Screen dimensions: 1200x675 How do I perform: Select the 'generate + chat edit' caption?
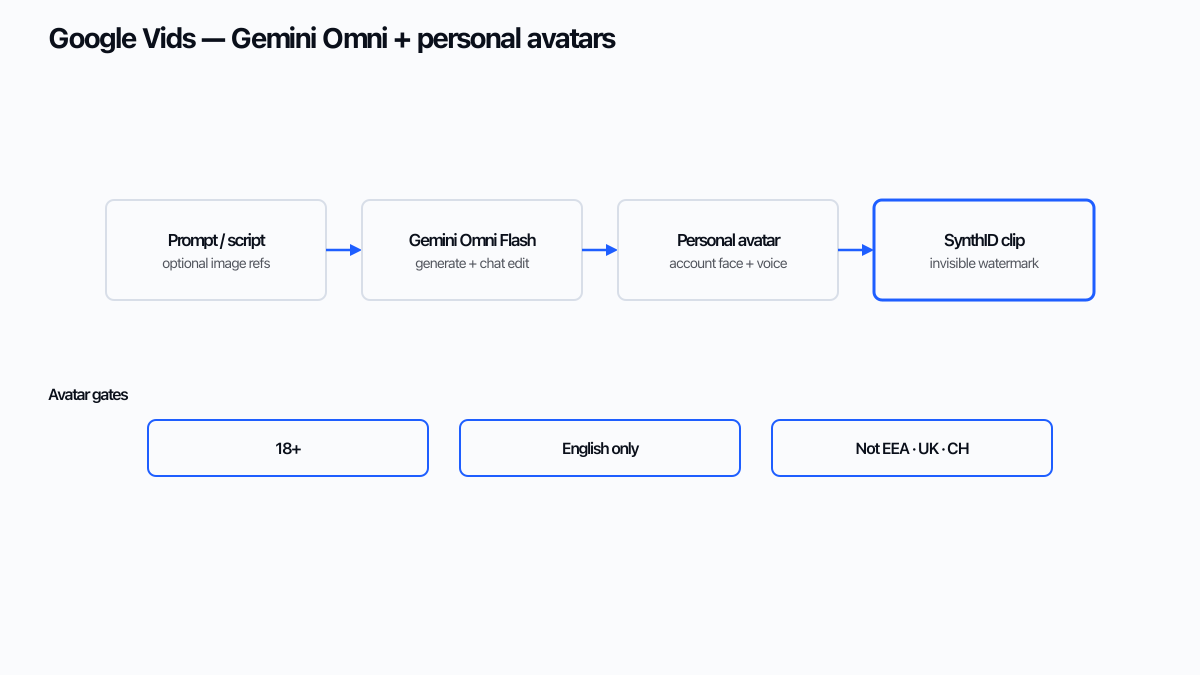[x=472, y=264]
